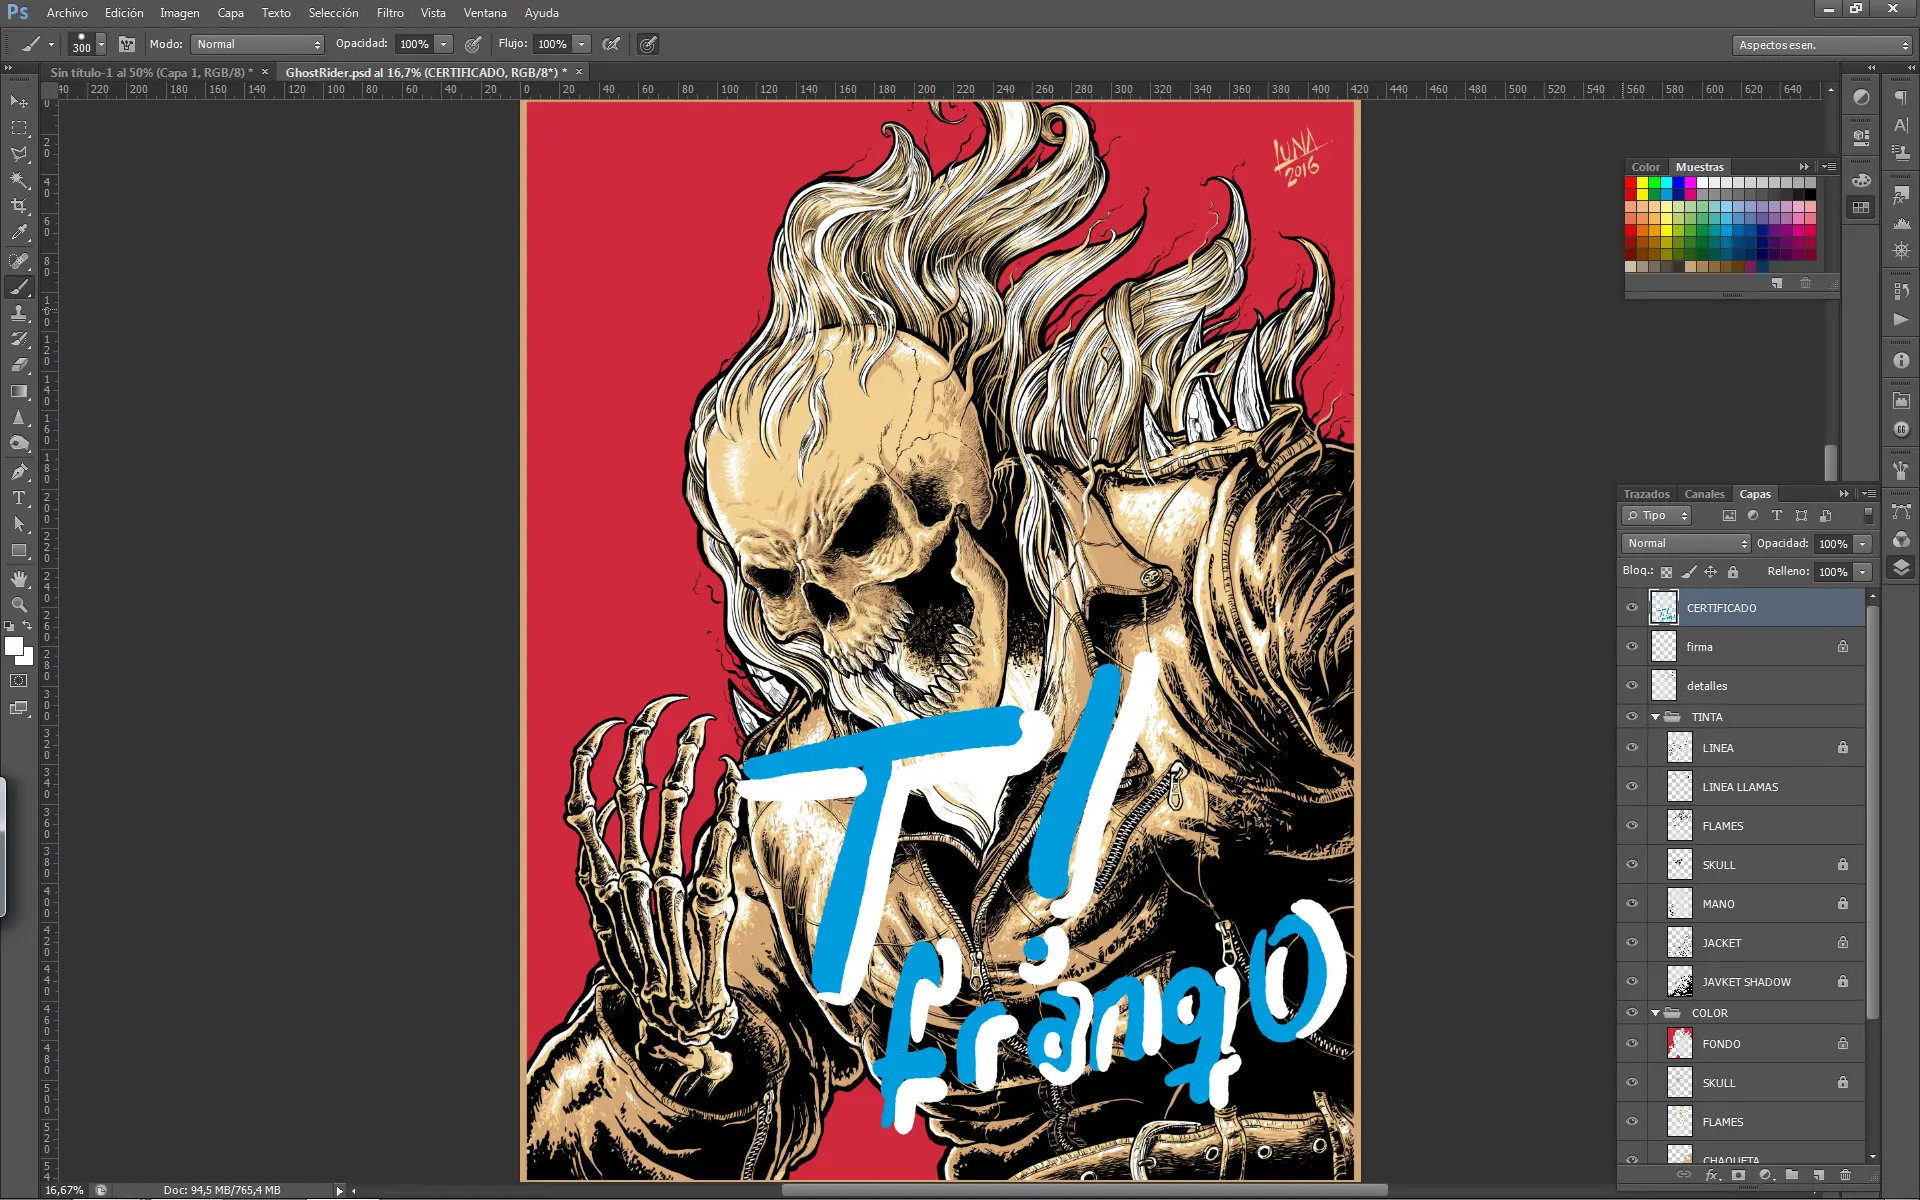Open the Aspectos esen. workspace dropdown
This screenshot has height=1200, width=1920.
[x=1821, y=45]
